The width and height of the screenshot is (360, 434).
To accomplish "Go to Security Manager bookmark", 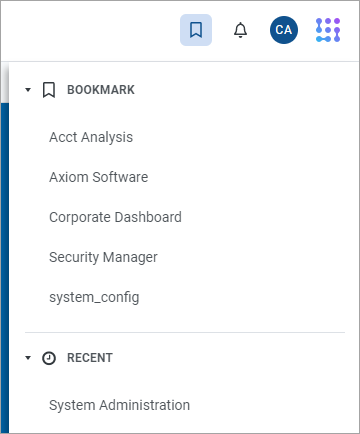I will [103, 257].
